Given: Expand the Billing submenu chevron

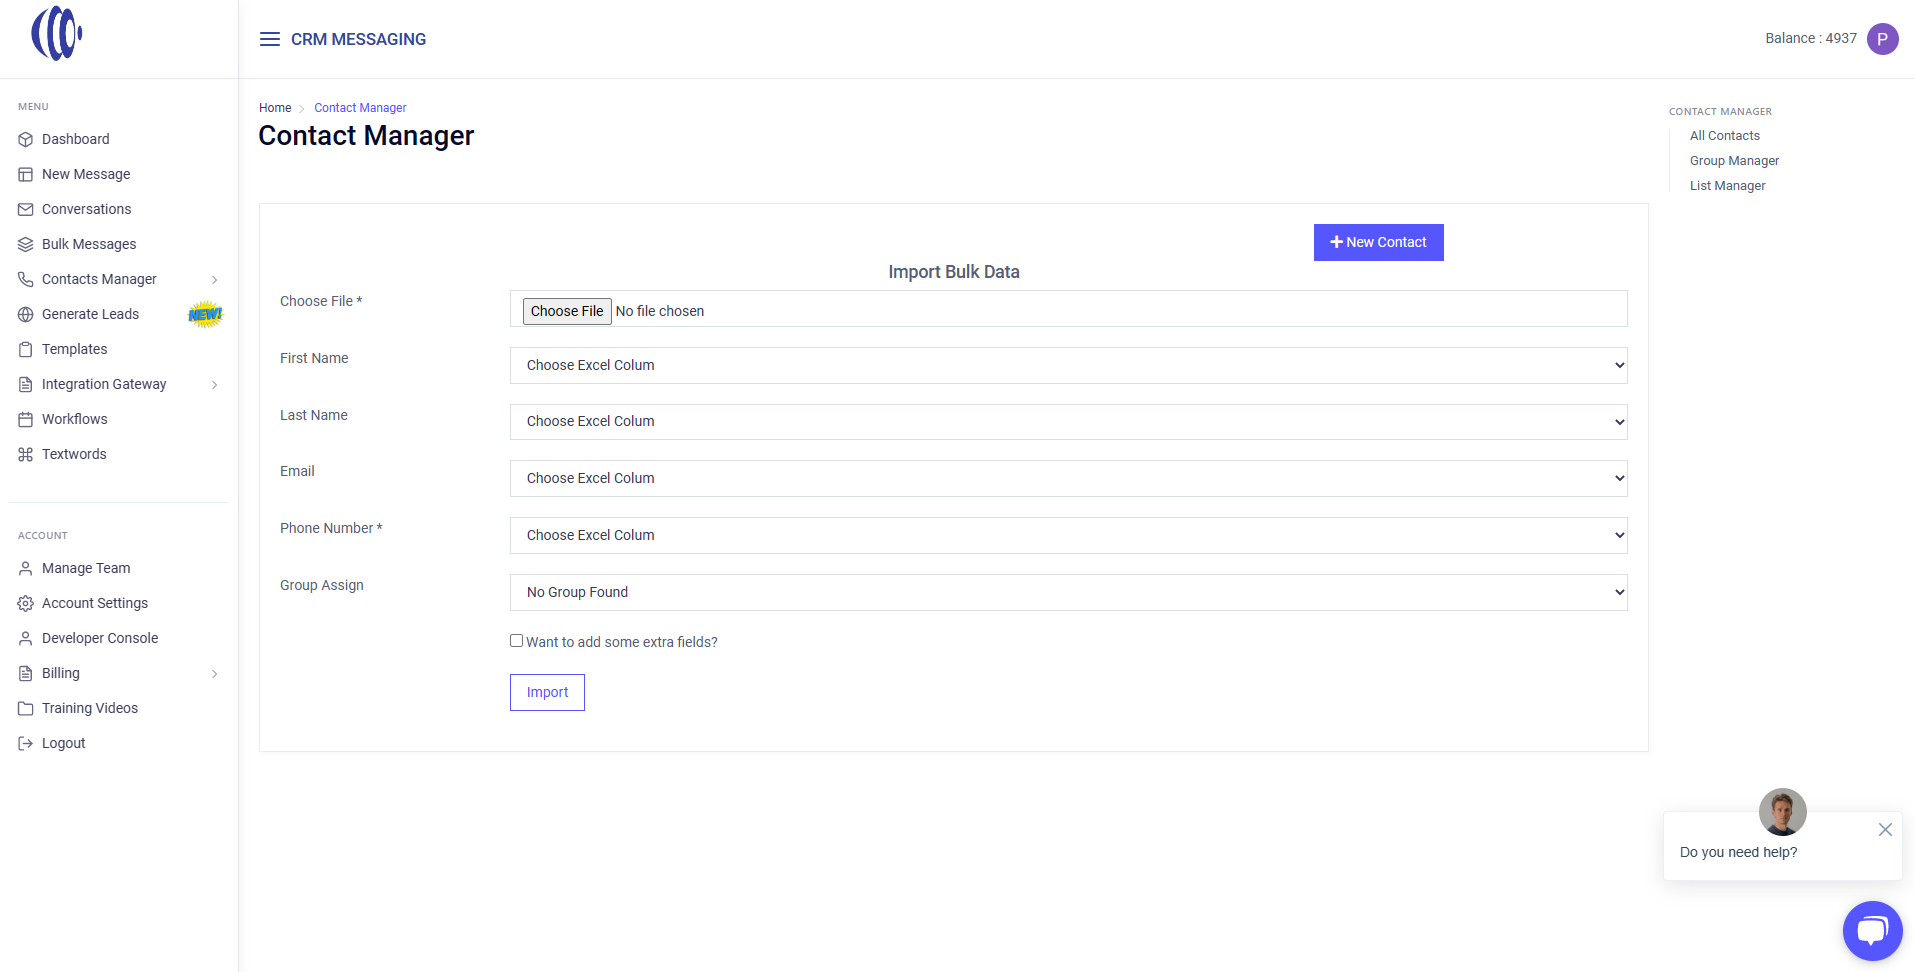Looking at the screenshot, I should 214,674.
